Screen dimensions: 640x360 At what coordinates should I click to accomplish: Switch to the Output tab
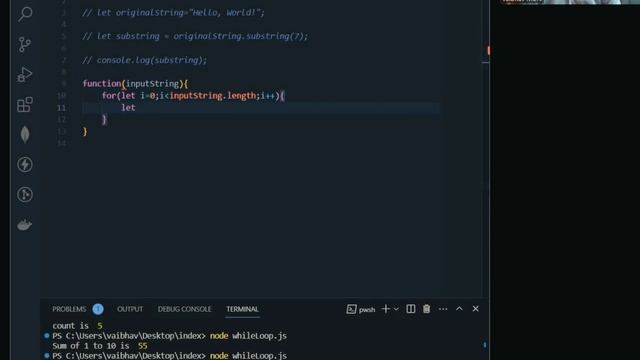(130, 309)
